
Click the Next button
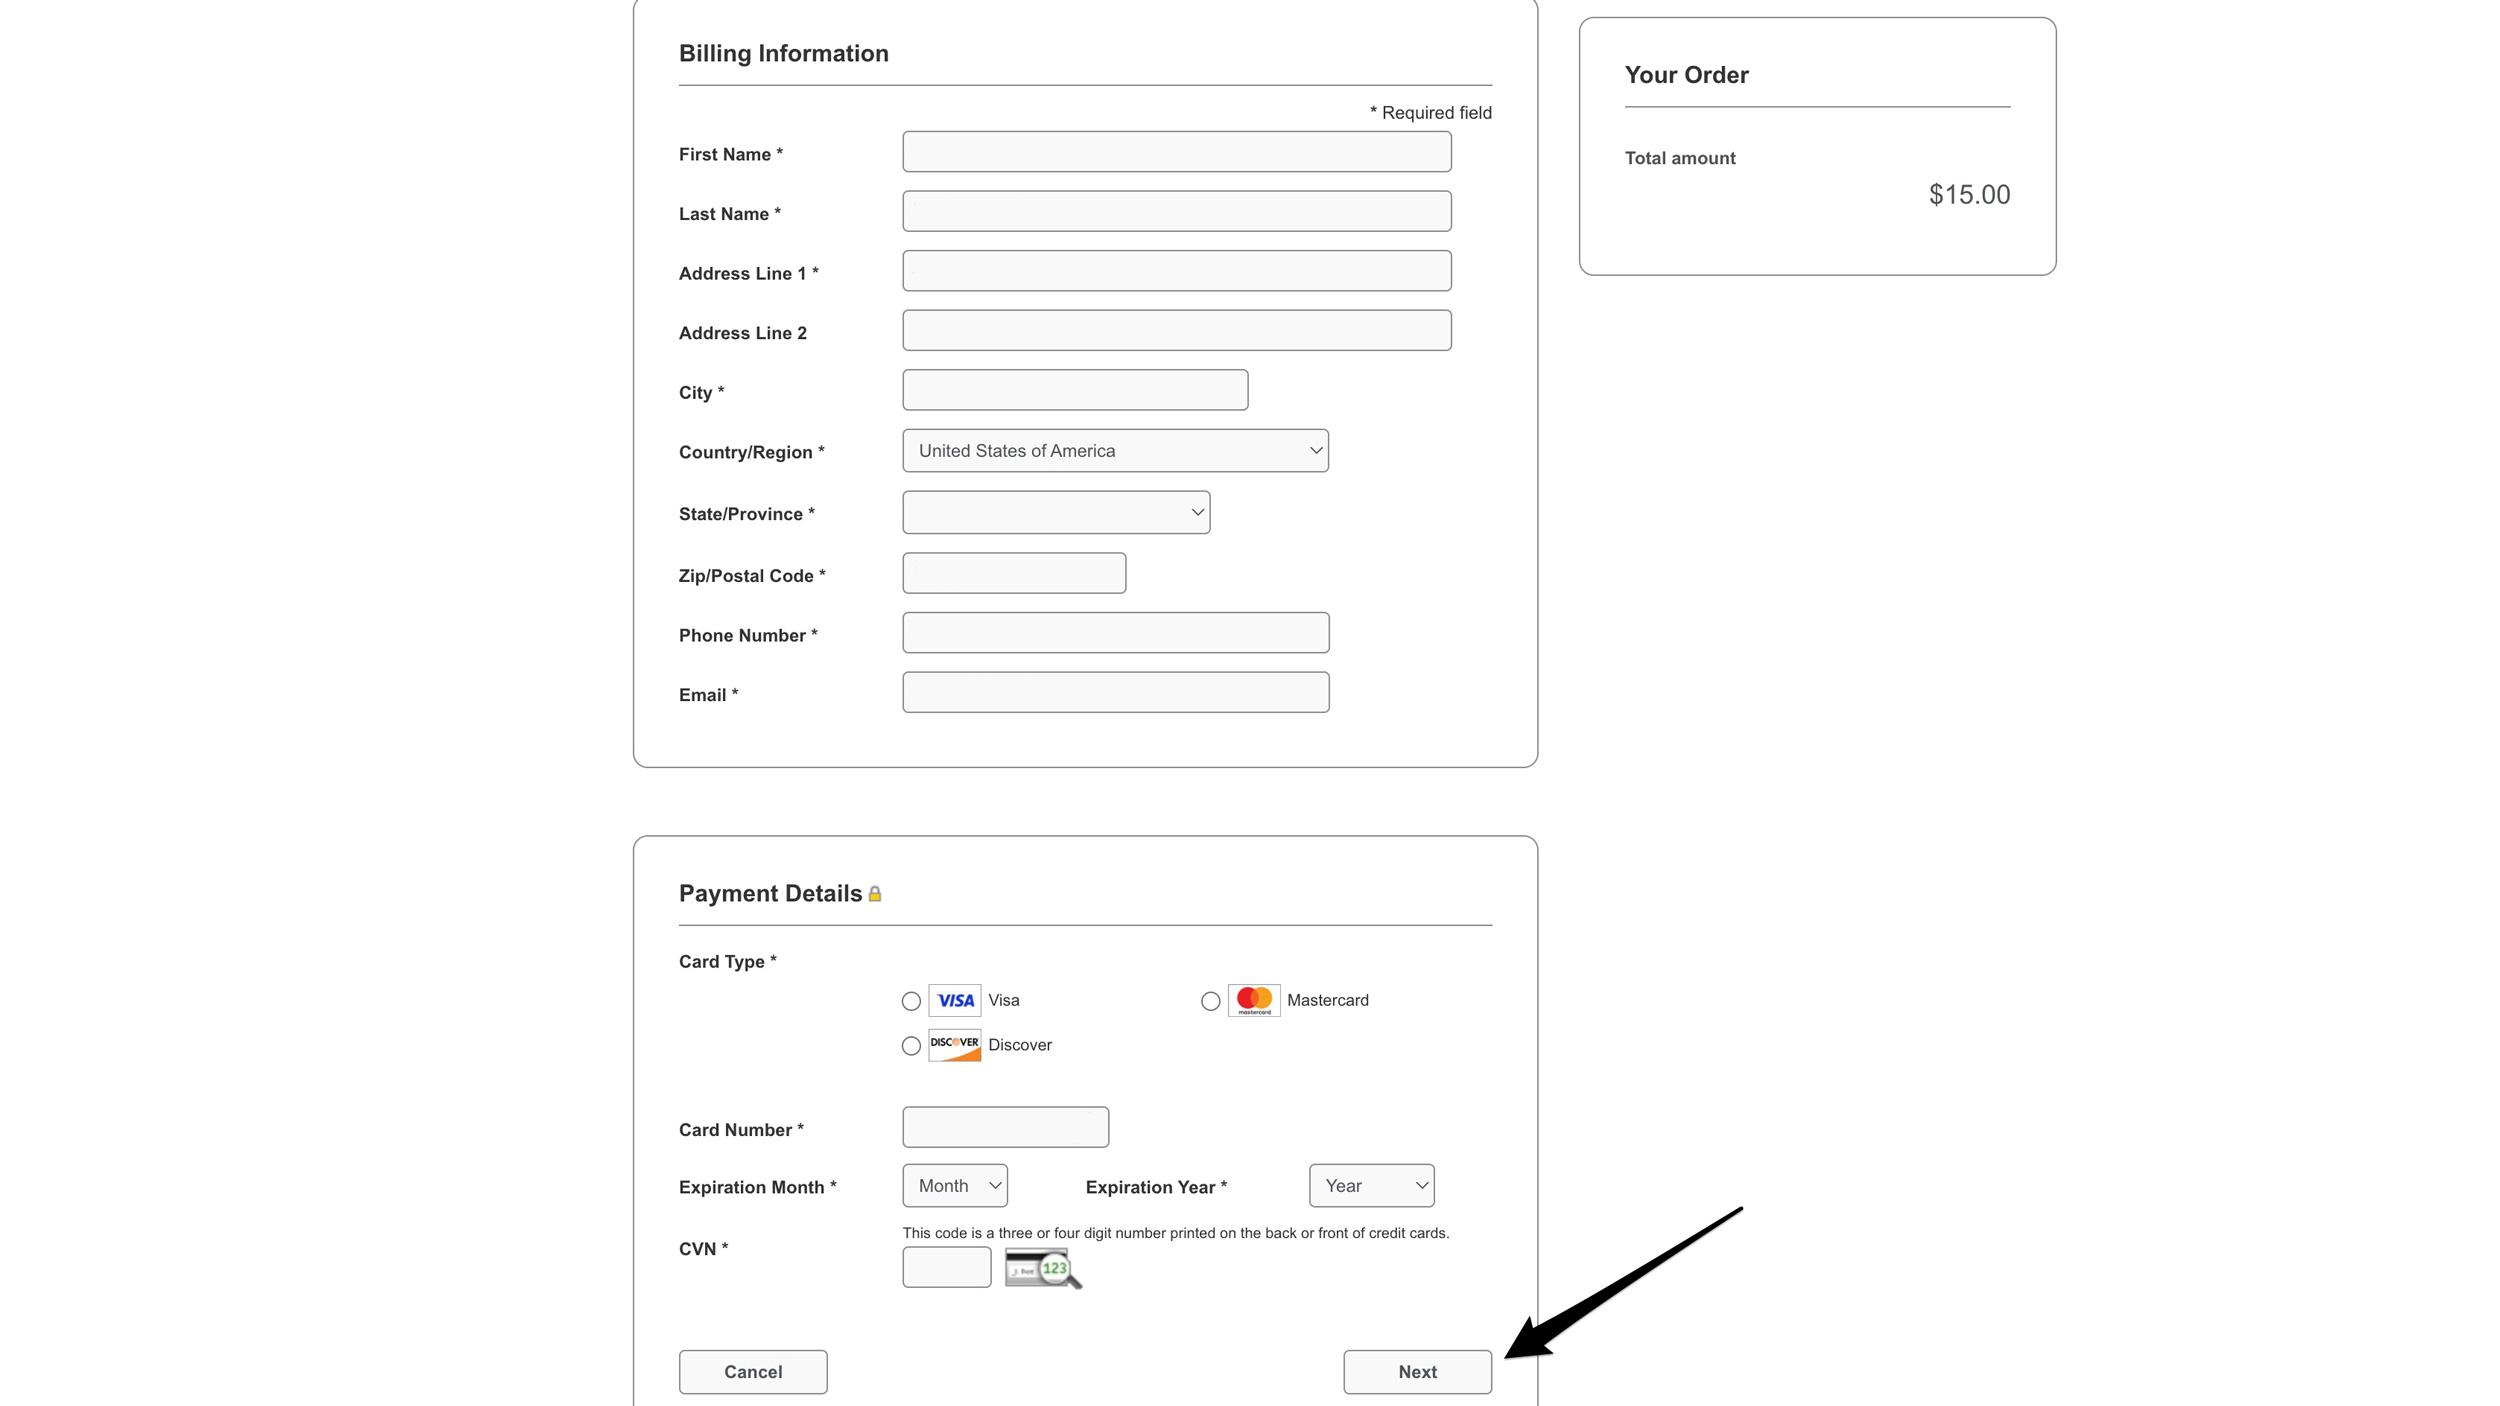(x=1417, y=1371)
